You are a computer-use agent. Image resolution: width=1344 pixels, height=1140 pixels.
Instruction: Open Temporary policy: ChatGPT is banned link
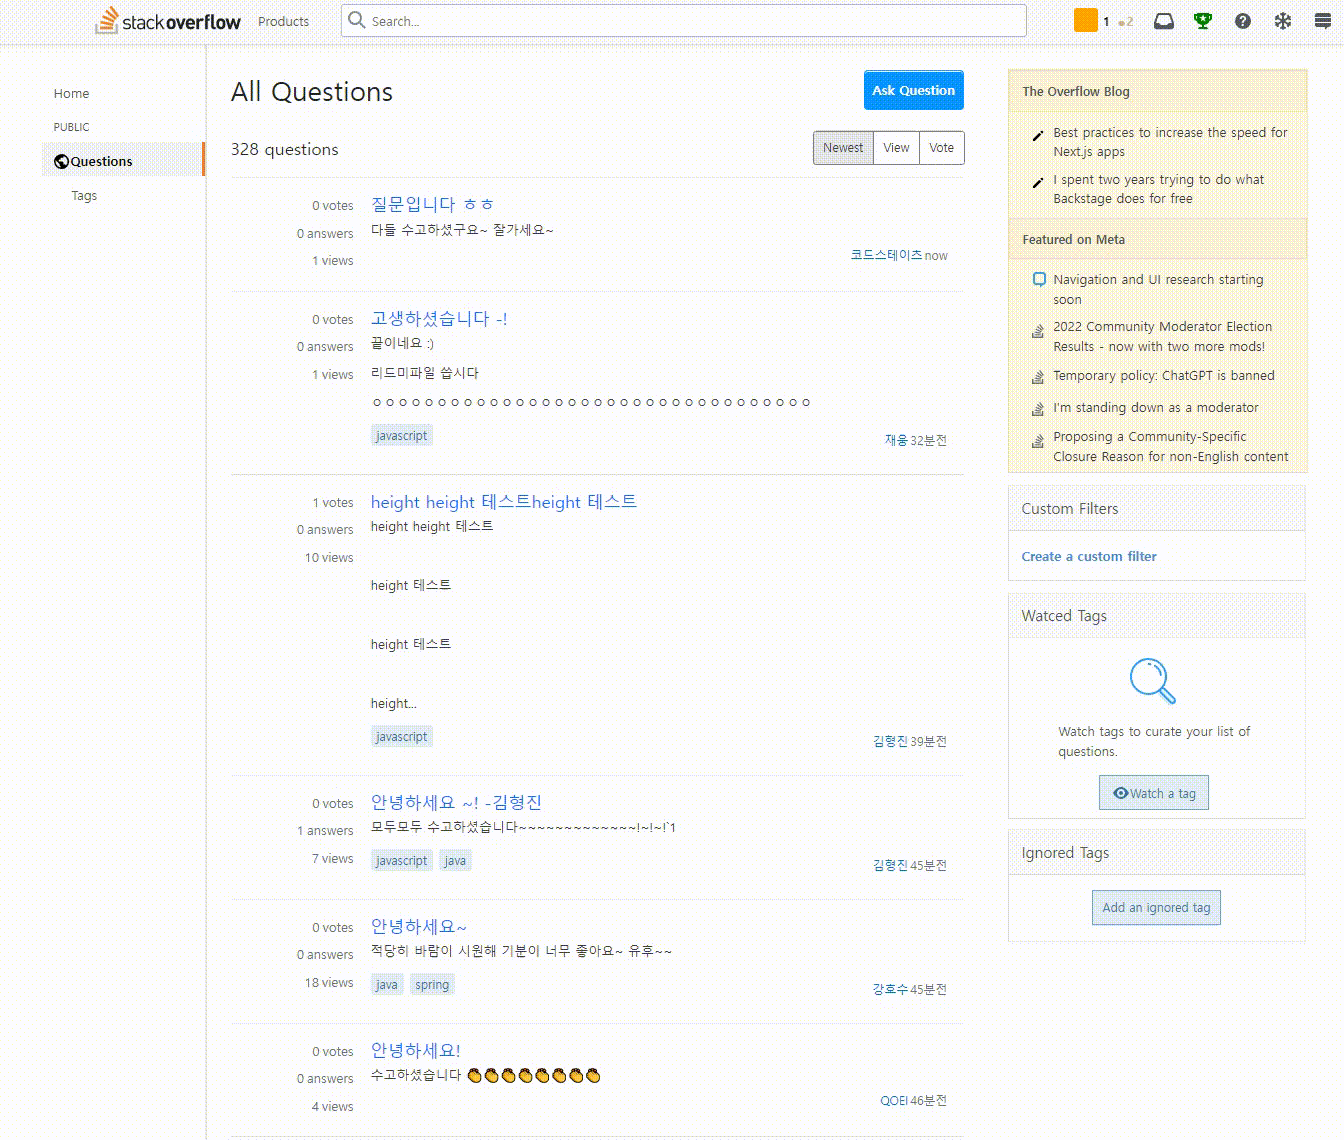tap(1164, 376)
